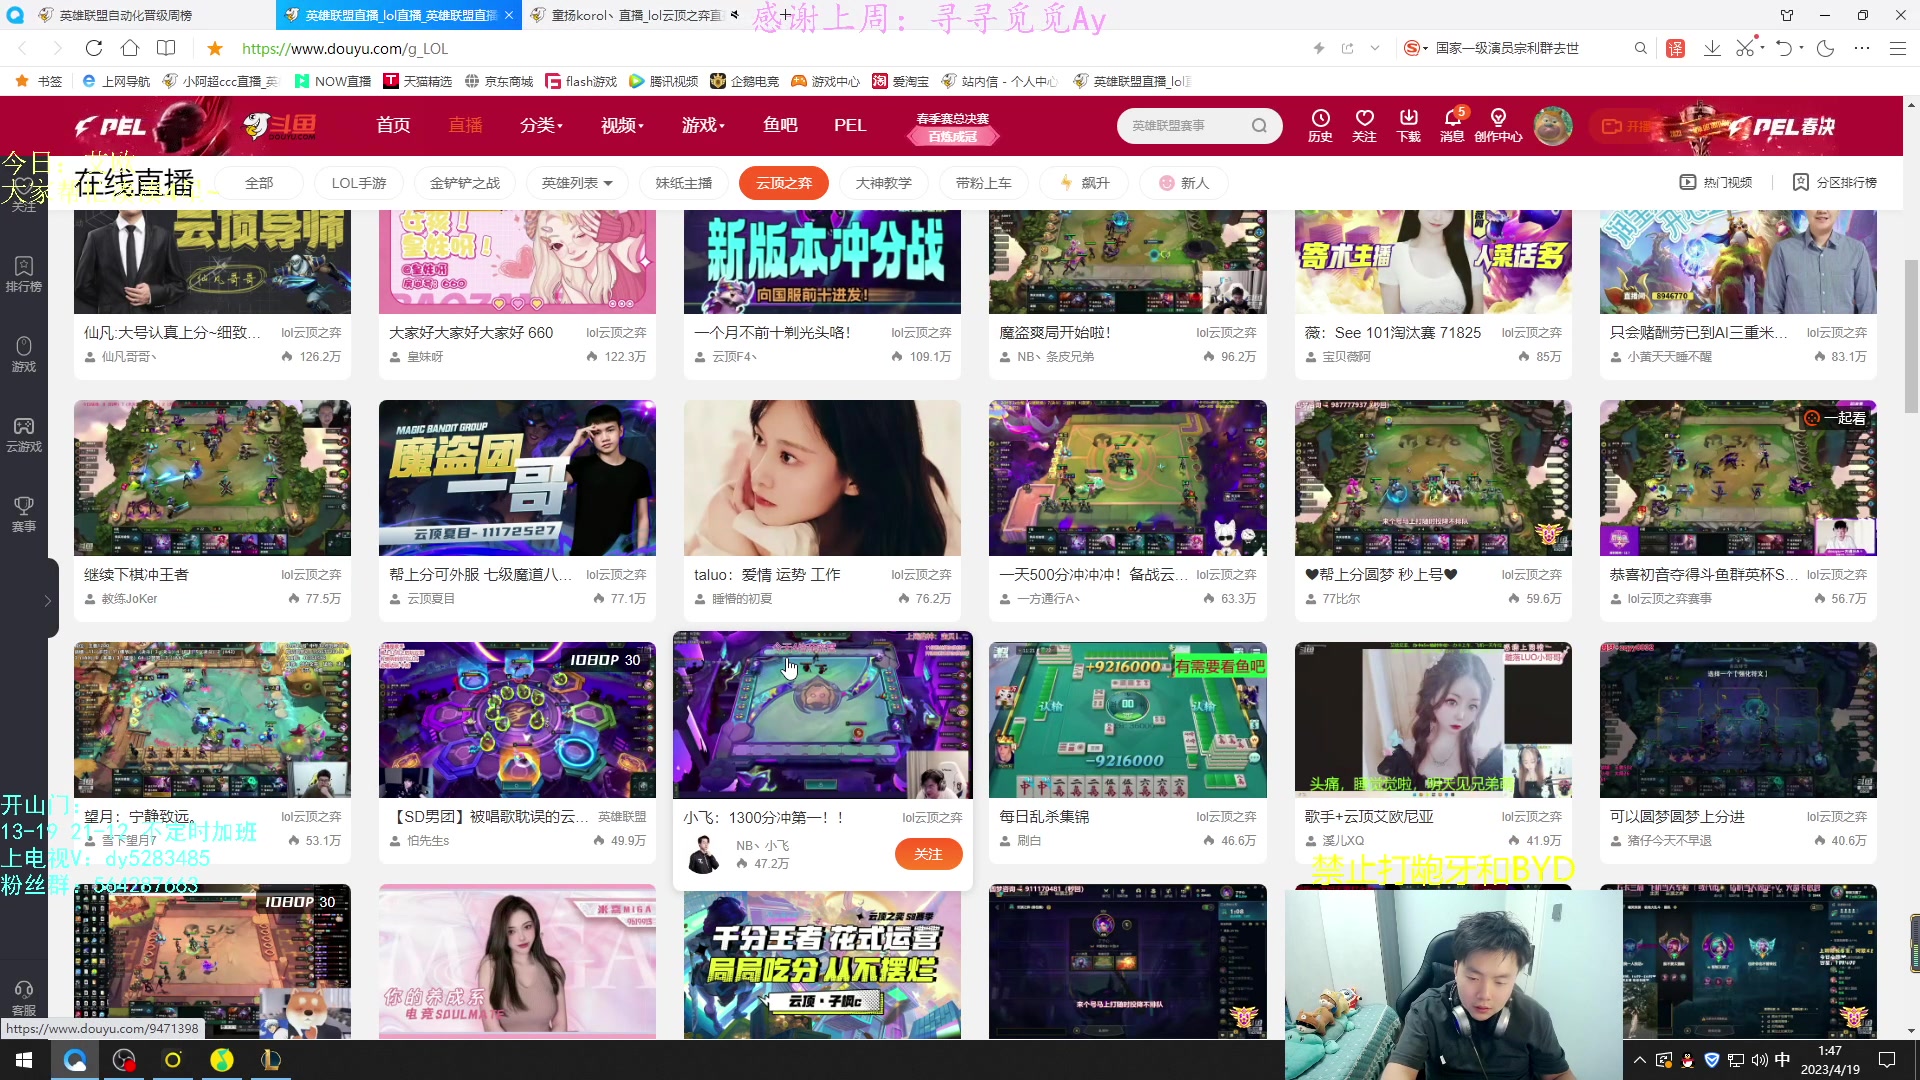Expand the 英雄列表 filter dropdown

577,182
